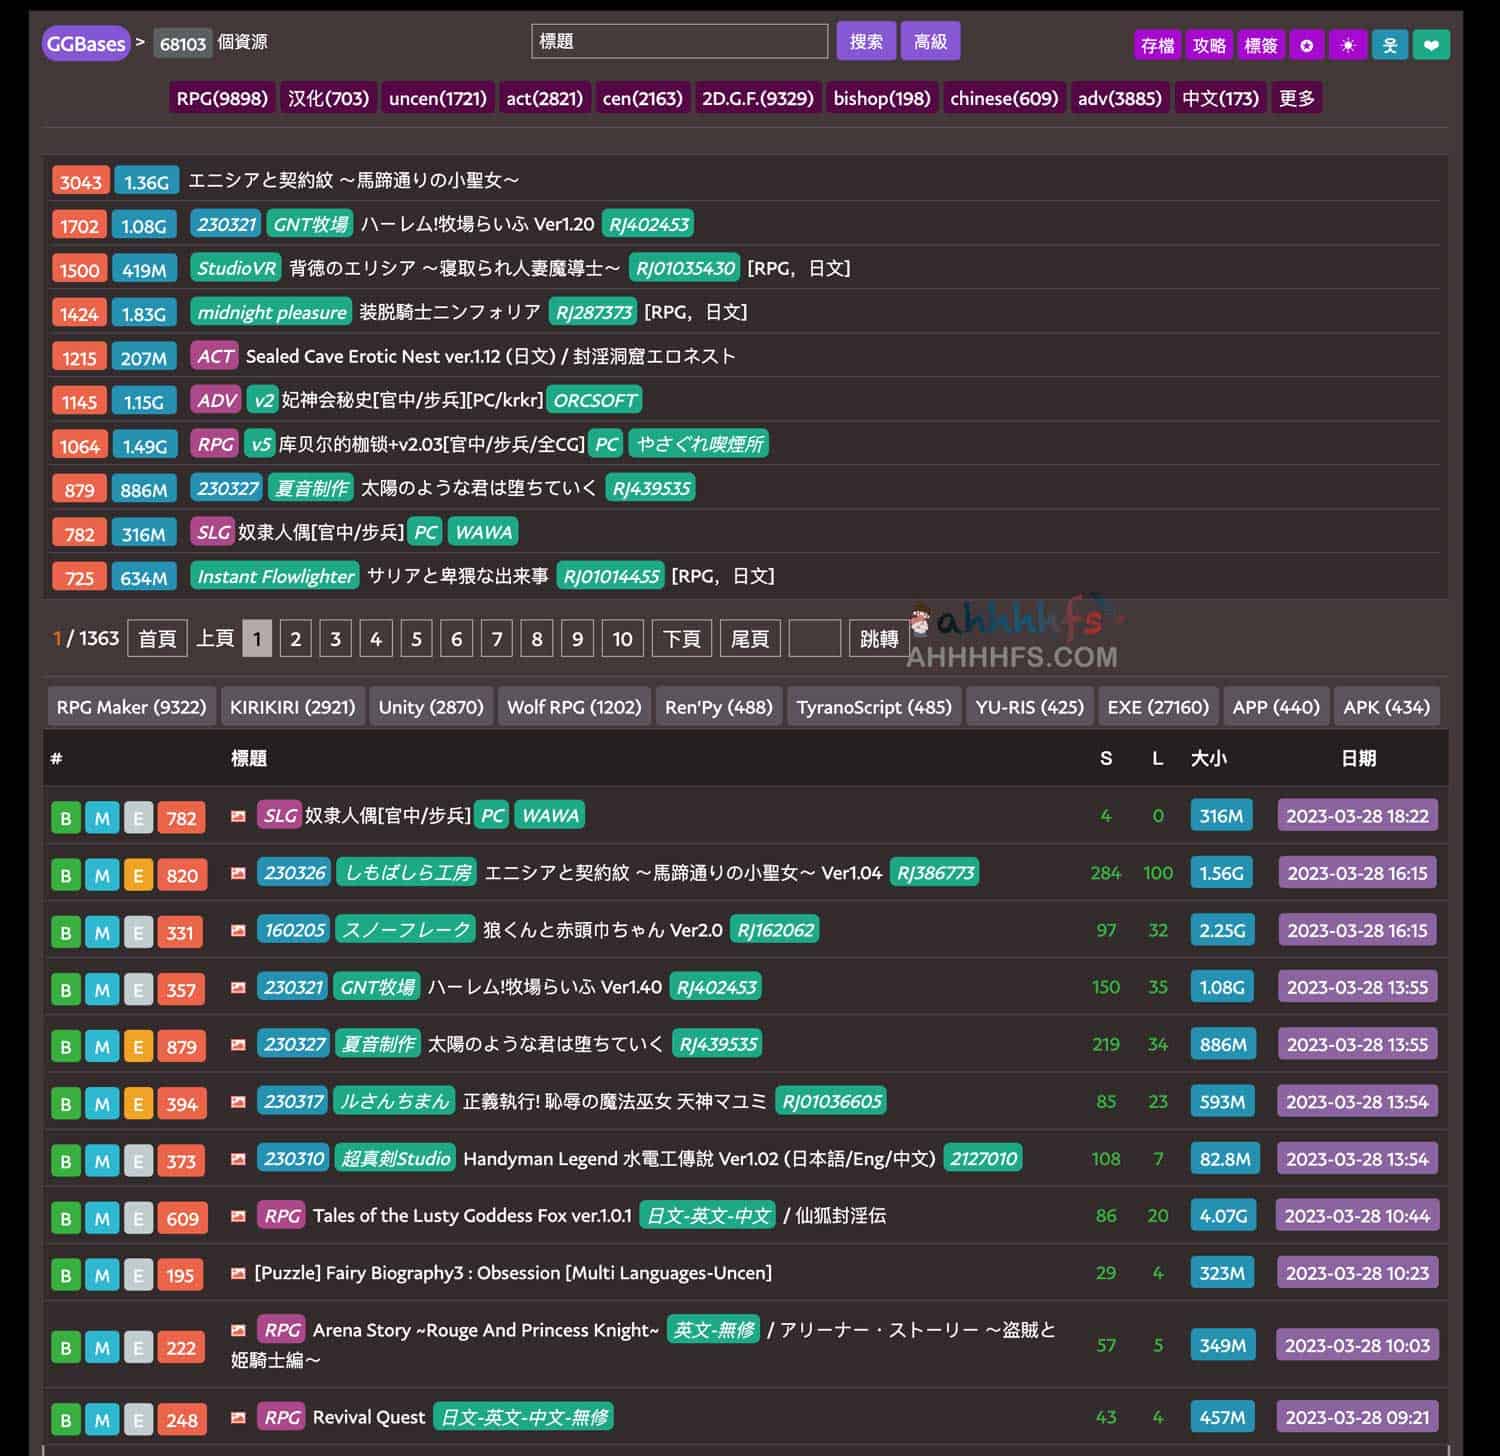Click the image icon in the row numbered 331
Screen dimensions: 1500x1456
pos(238,930)
